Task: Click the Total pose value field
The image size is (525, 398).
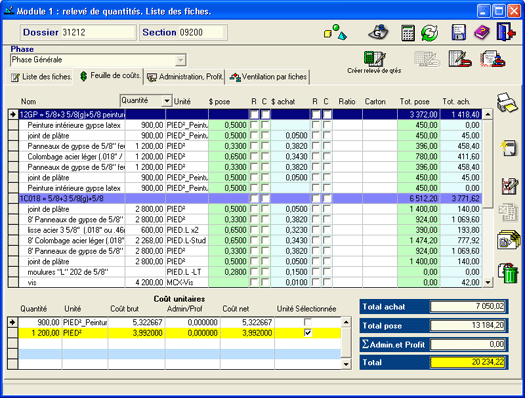Action: (468, 325)
